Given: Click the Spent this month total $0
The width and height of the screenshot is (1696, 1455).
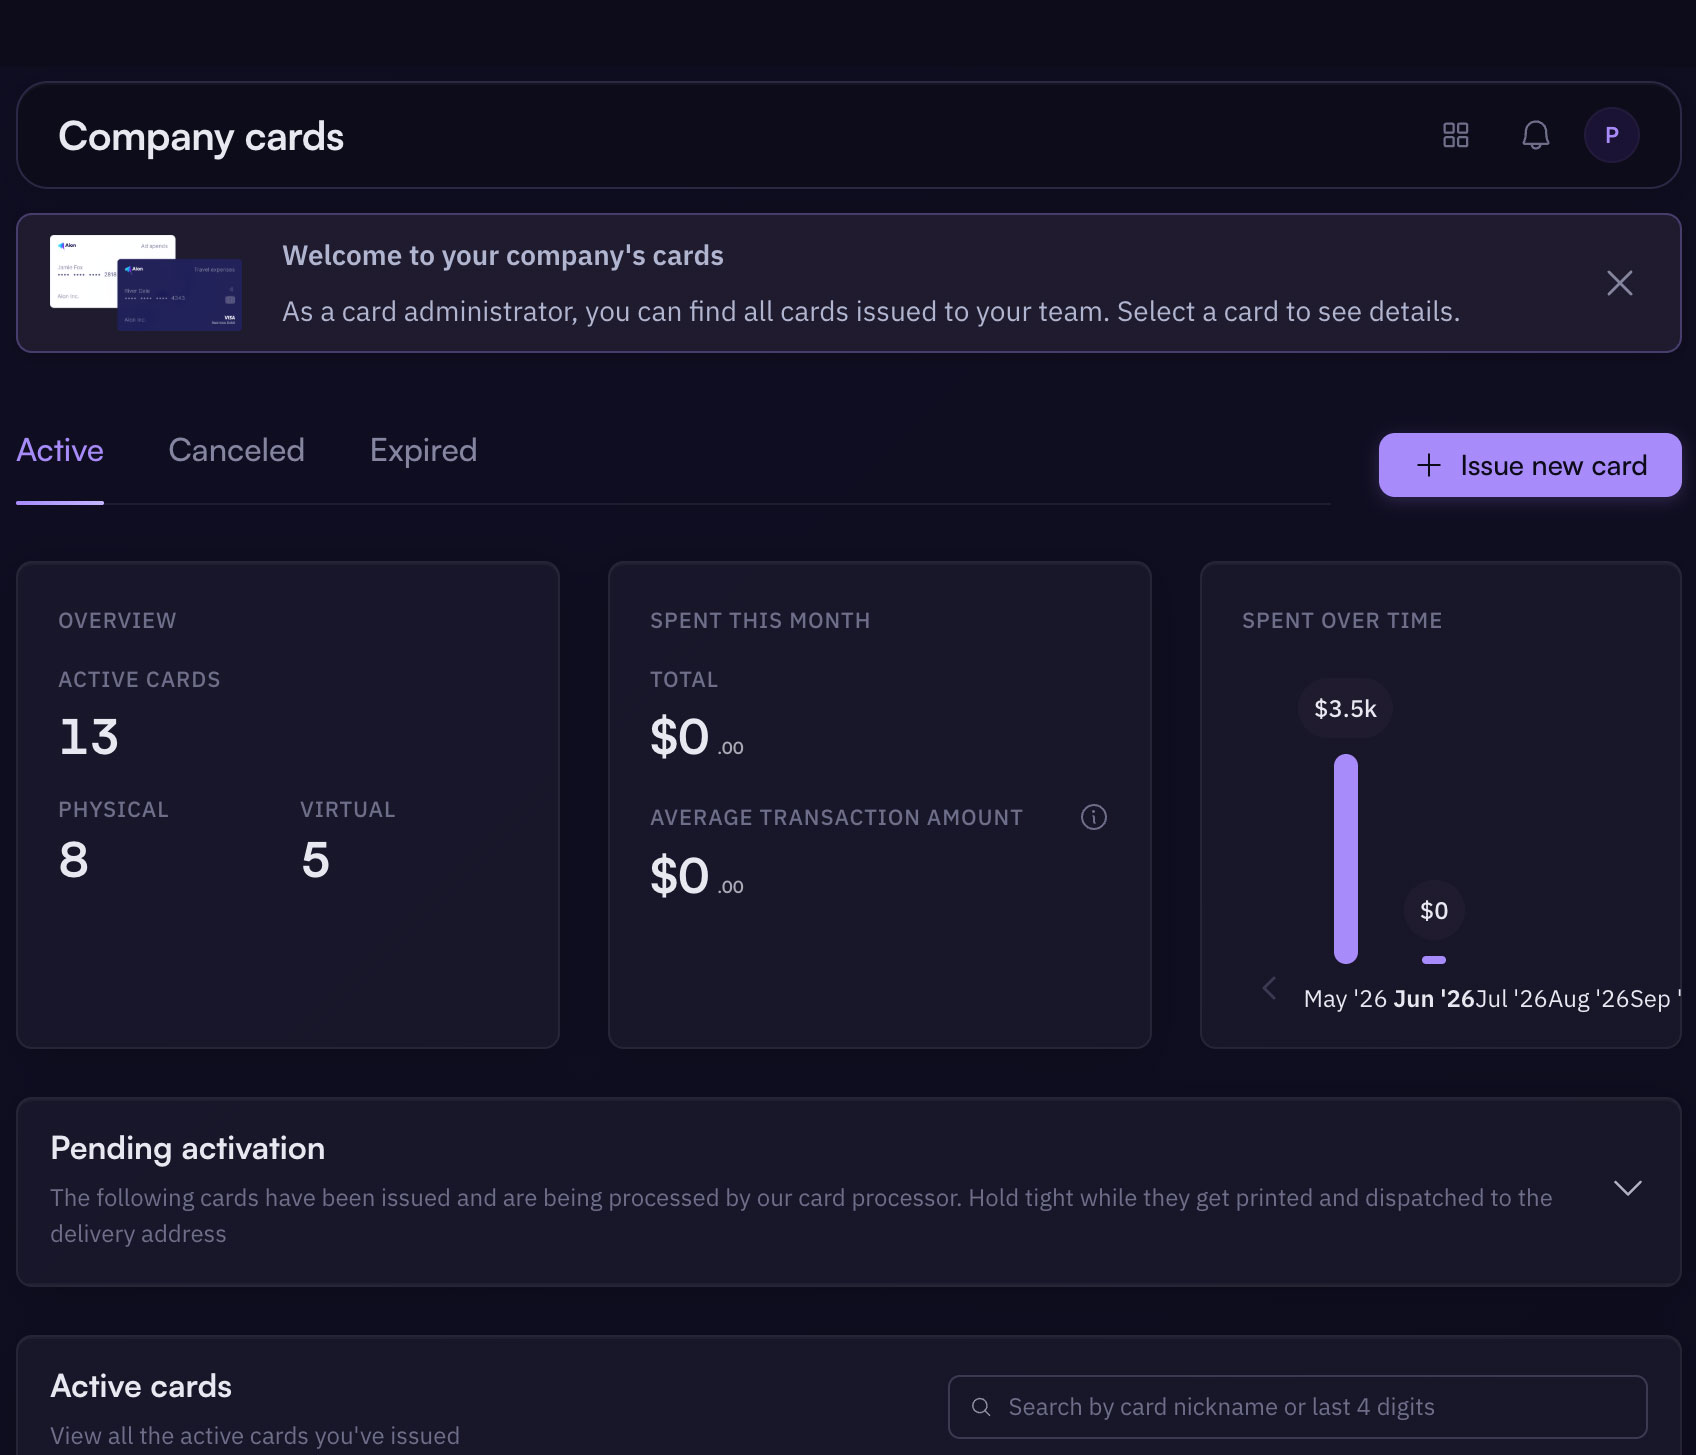Looking at the screenshot, I should pyautogui.click(x=697, y=738).
